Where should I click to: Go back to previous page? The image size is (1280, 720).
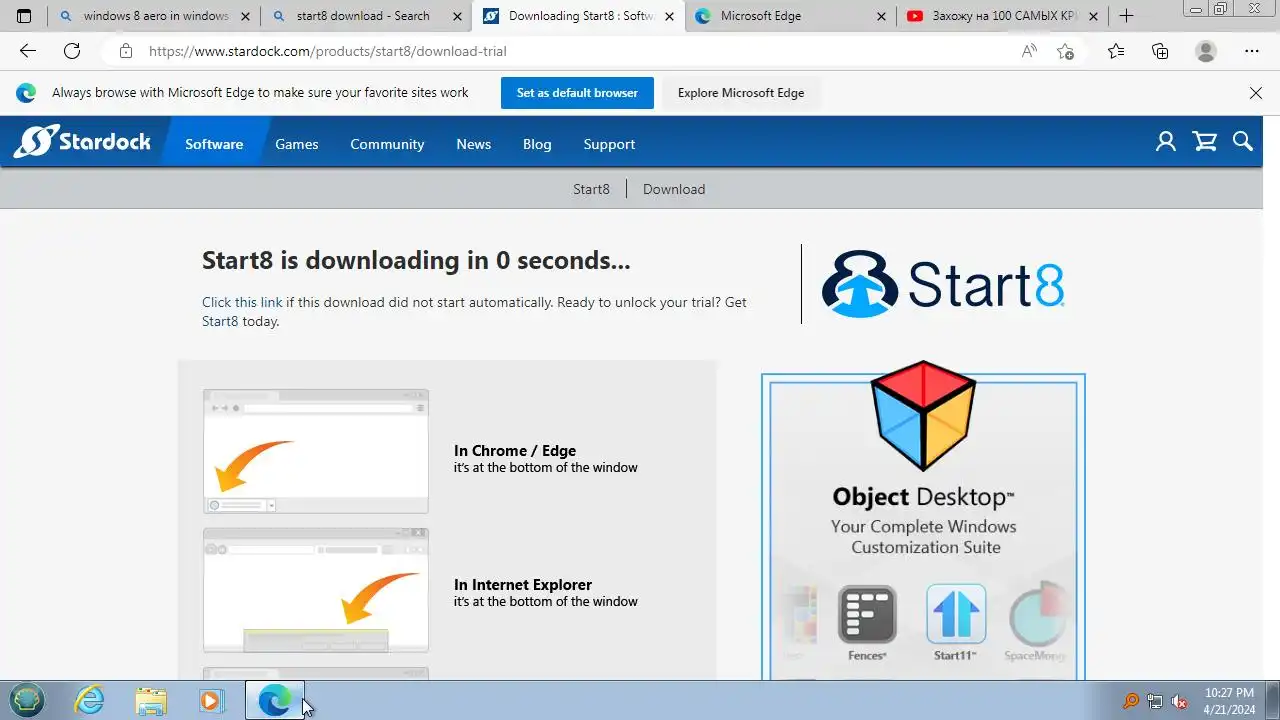click(x=27, y=51)
